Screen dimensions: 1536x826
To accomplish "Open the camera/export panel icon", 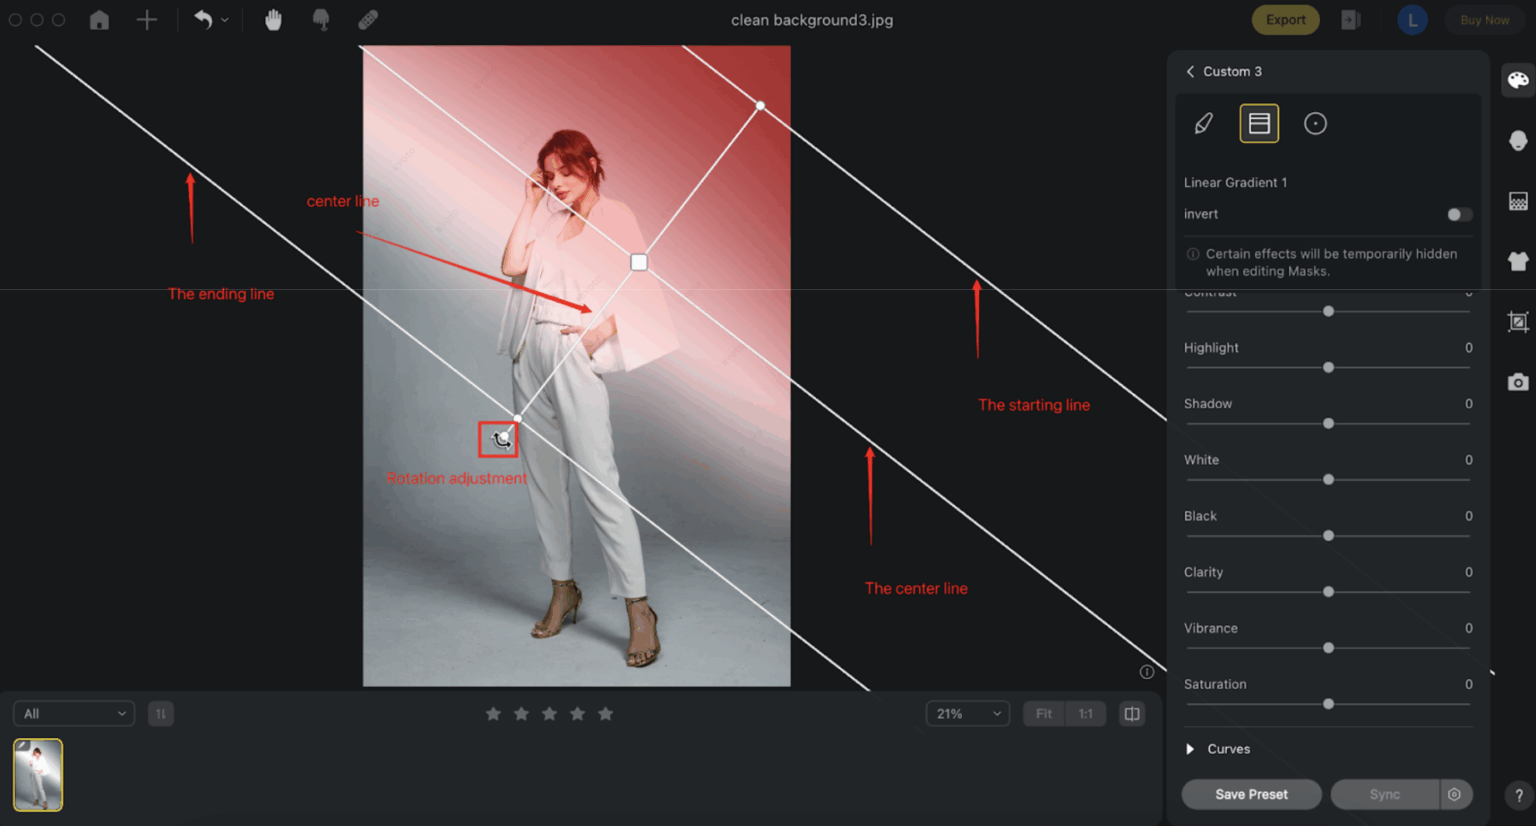I will (1518, 381).
